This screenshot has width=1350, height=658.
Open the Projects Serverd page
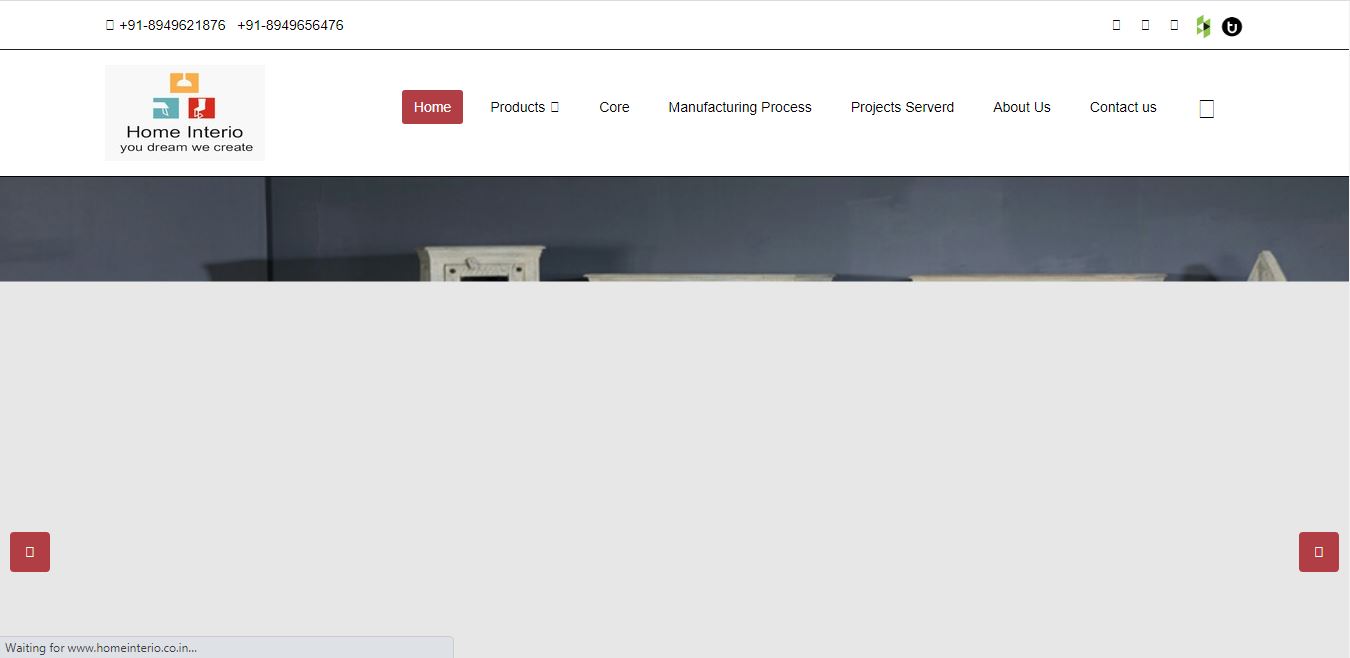pos(902,107)
